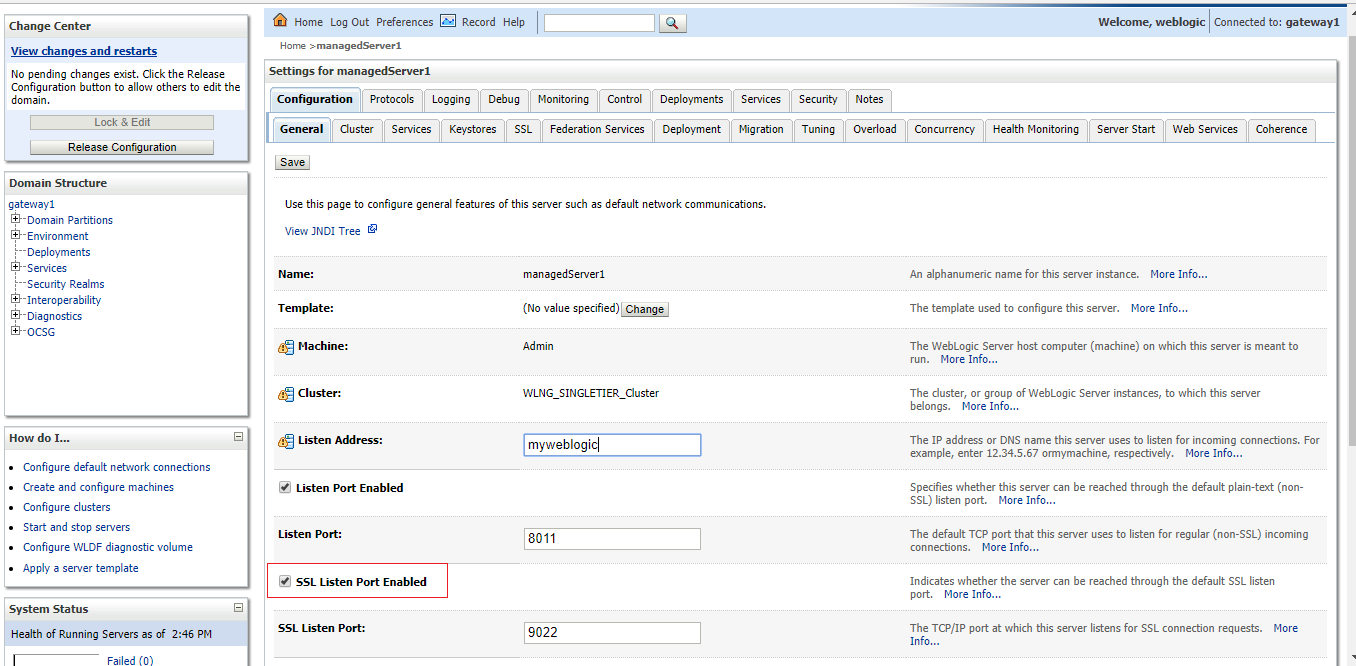Click the external-link icon beside View JNDI Tree

372,230
